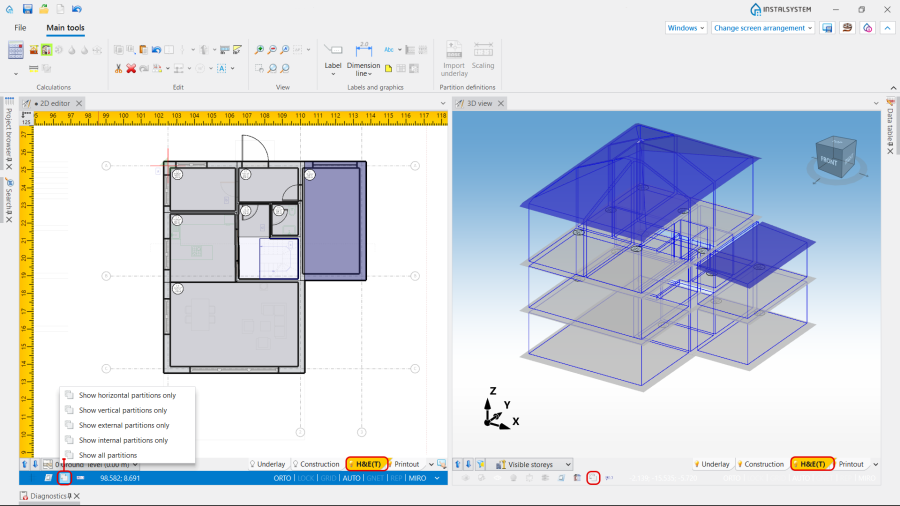This screenshot has width=900, height=506.
Task: Open the File ribbon tab
Action: pos(20,28)
